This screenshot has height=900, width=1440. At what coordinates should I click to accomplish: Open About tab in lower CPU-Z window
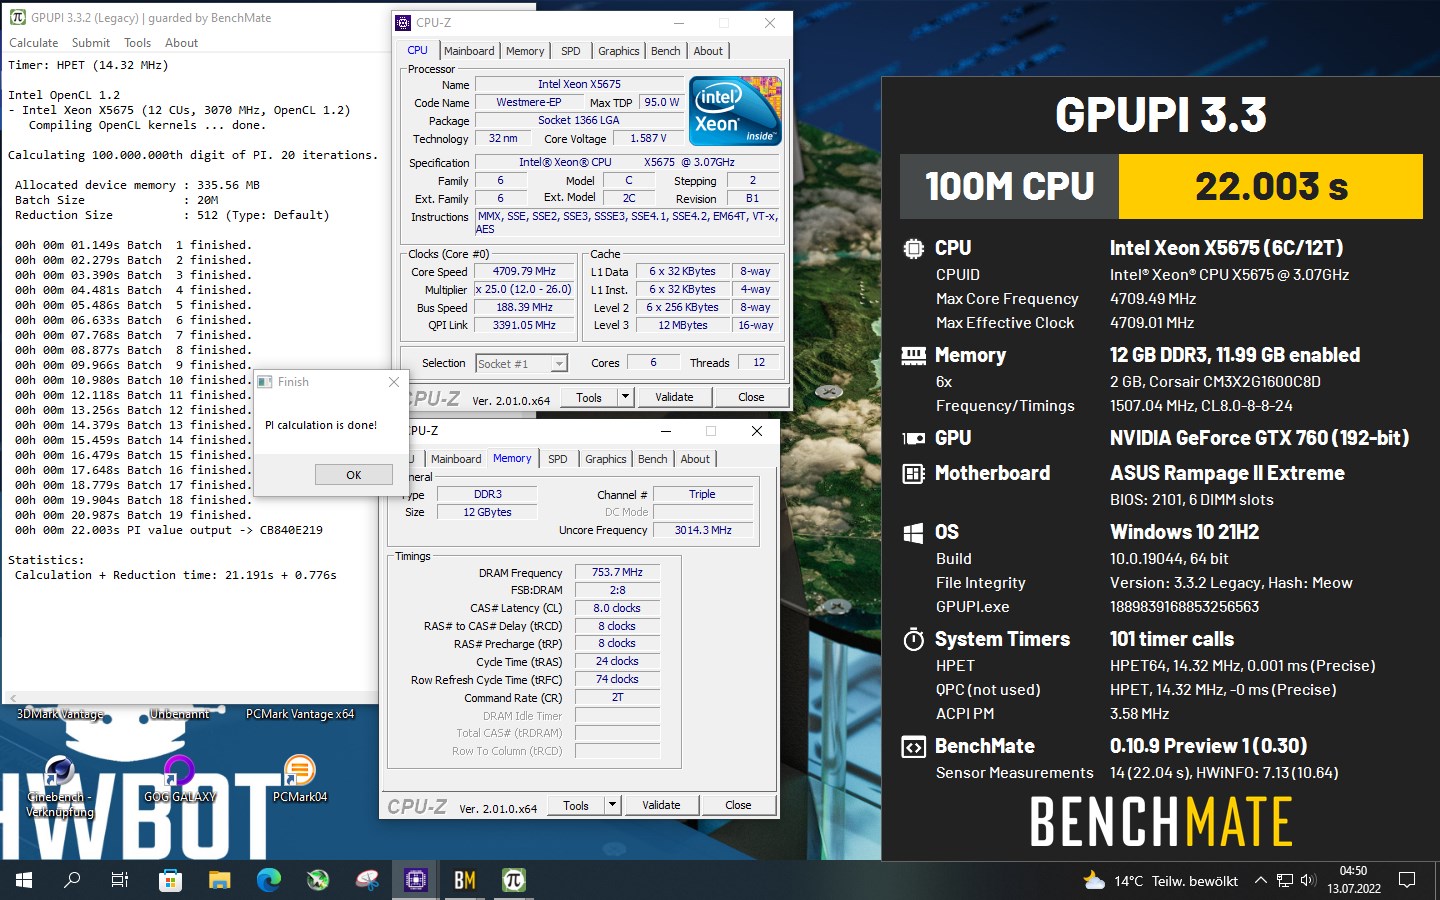[x=695, y=459]
